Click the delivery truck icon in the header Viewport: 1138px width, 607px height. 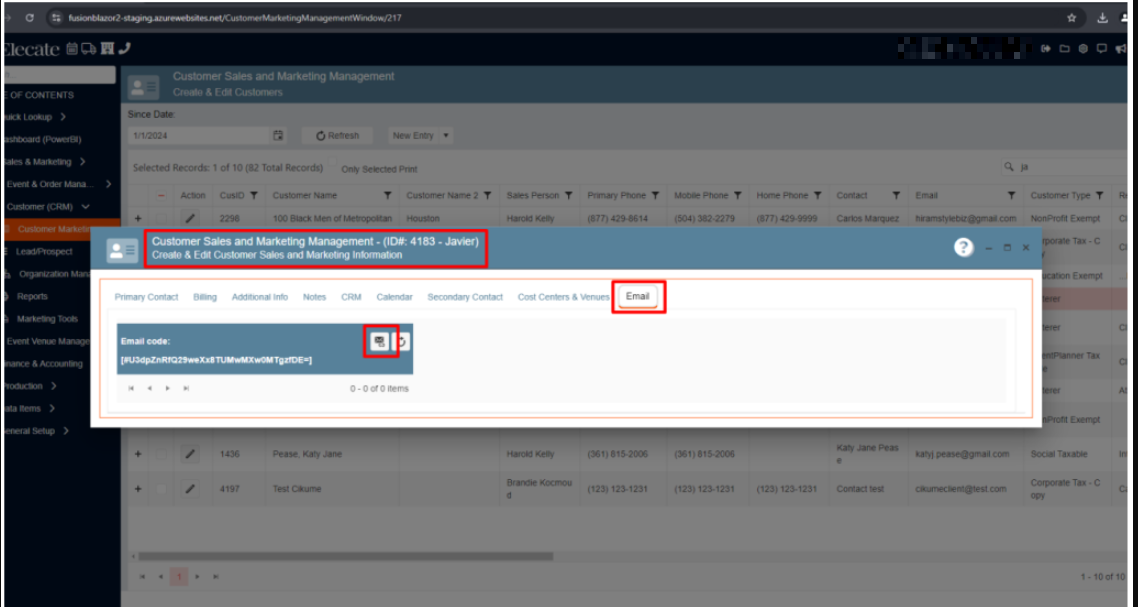click(x=89, y=48)
